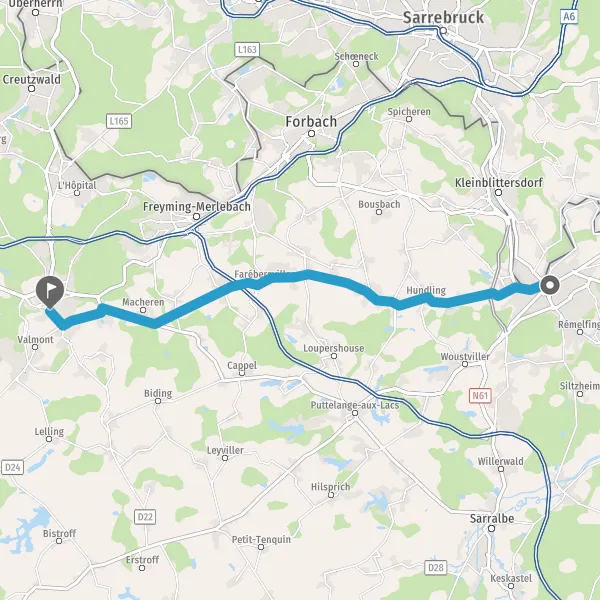Image resolution: width=600 pixels, height=600 pixels.
Task: Click the D28 road badge
Action: click(x=436, y=567)
